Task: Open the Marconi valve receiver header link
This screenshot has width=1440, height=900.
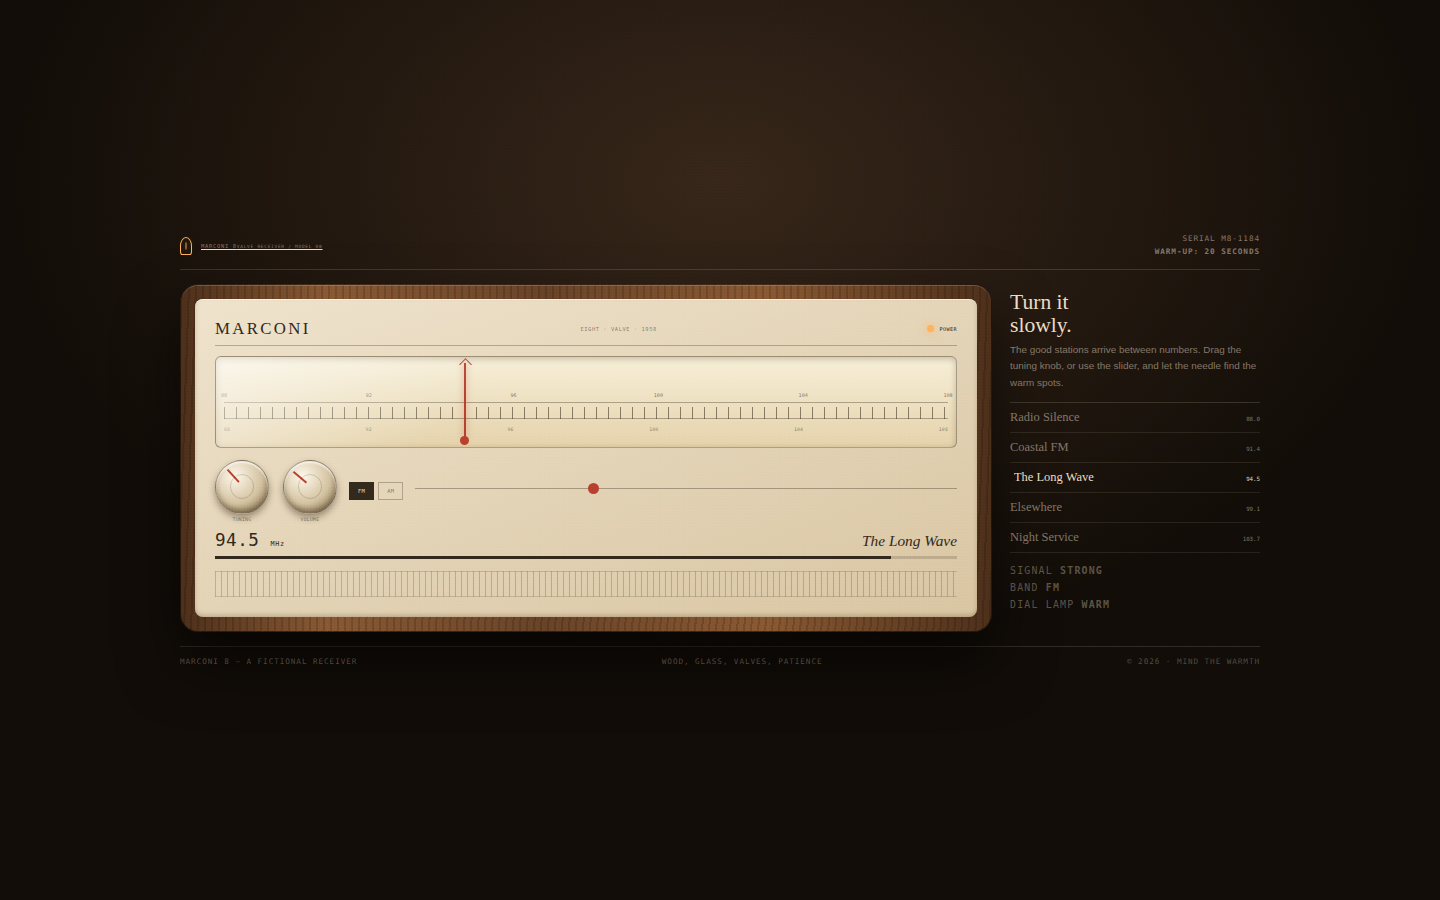Action: coord(261,246)
